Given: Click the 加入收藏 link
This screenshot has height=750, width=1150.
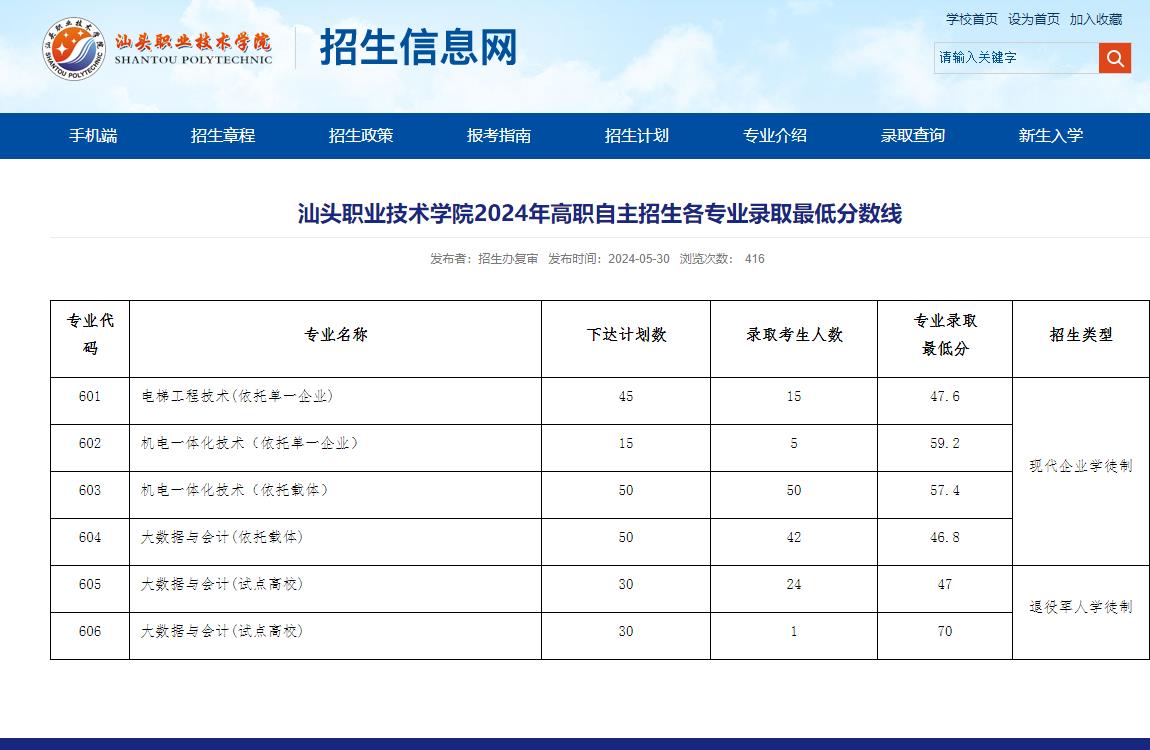Looking at the screenshot, I should (x=1096, y=19).
